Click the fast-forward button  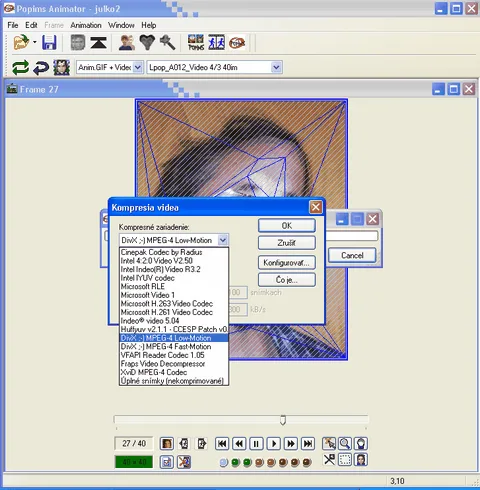[291, 444]
